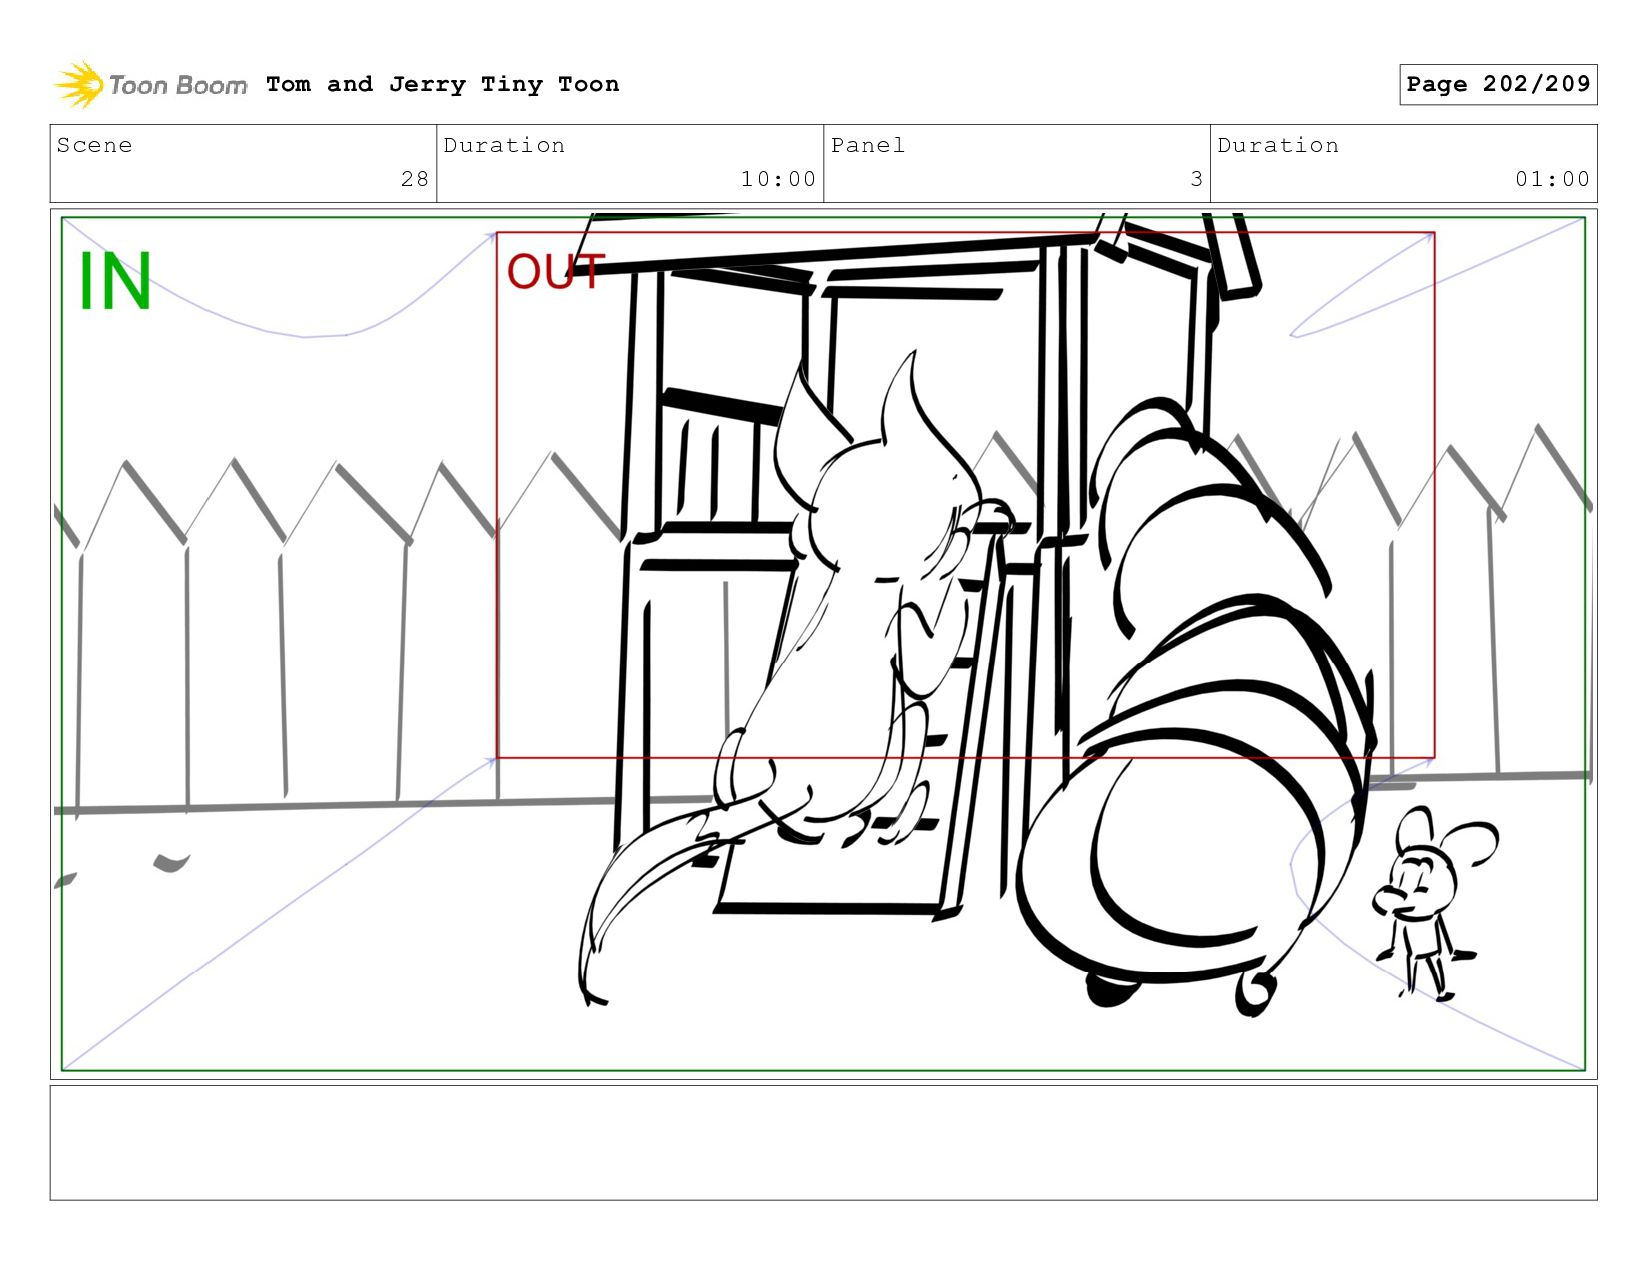Image resolution: width=1650 pixels, height=1275 pixels.
Task: Click the 'Page 202/209' indicator box
Action: coord(1498,84)
